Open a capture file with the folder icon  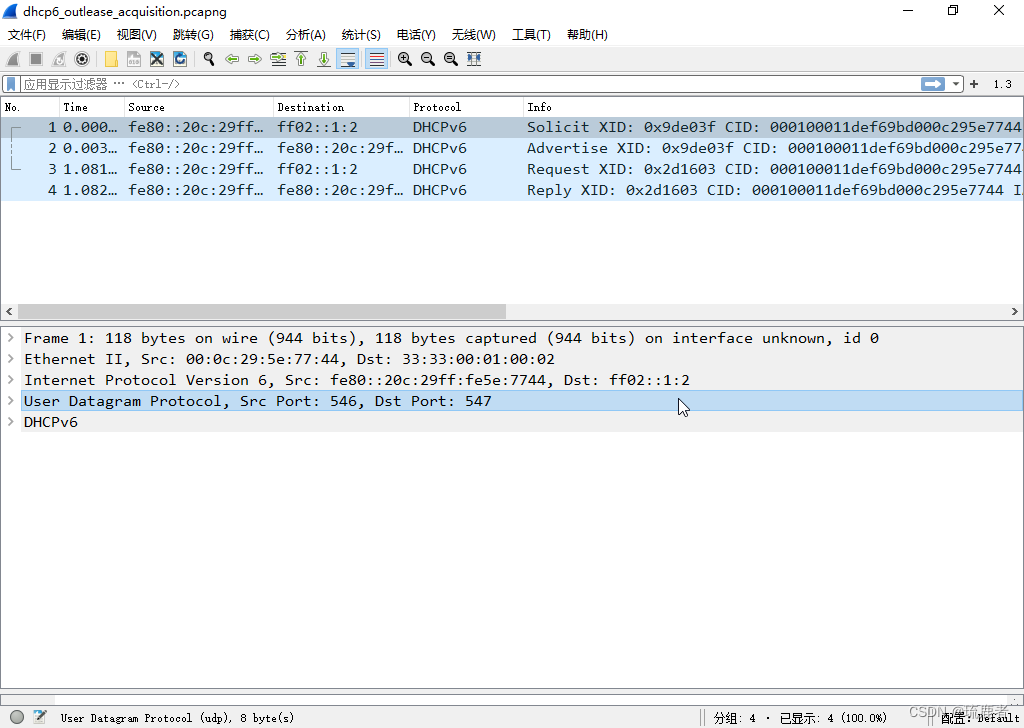[x=111, y=59]
